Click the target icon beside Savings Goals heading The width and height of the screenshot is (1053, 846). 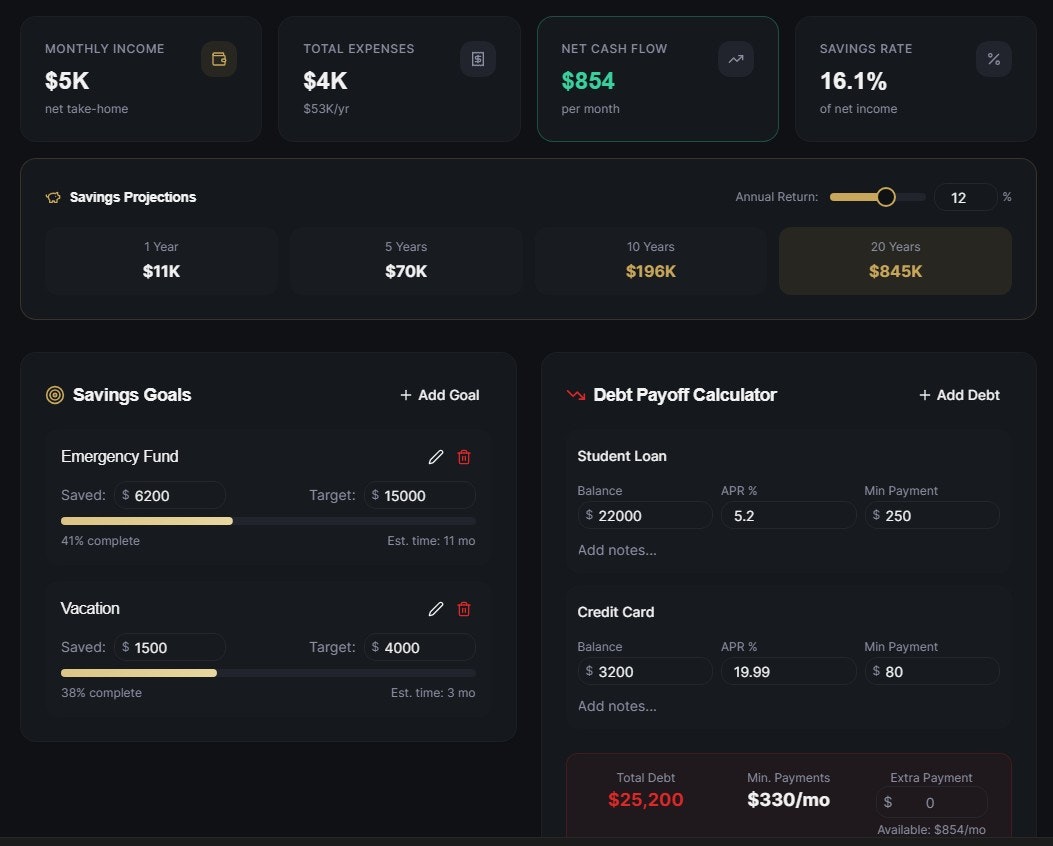[54, 395]
